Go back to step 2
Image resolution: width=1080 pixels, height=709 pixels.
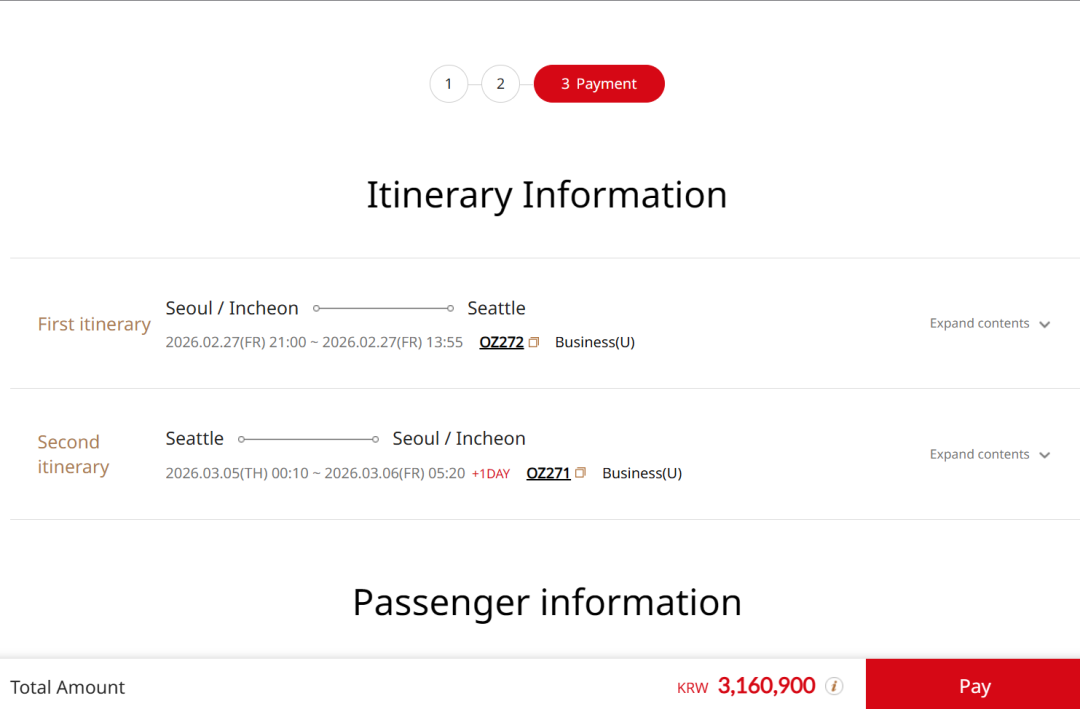tap(500, 84)
